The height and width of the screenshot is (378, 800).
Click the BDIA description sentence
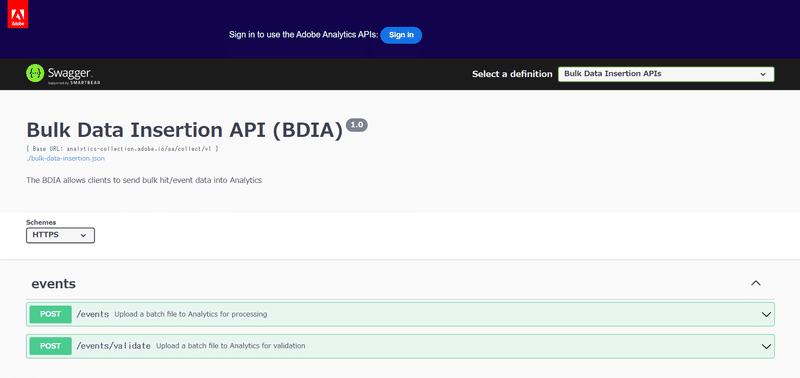point(144,180)
